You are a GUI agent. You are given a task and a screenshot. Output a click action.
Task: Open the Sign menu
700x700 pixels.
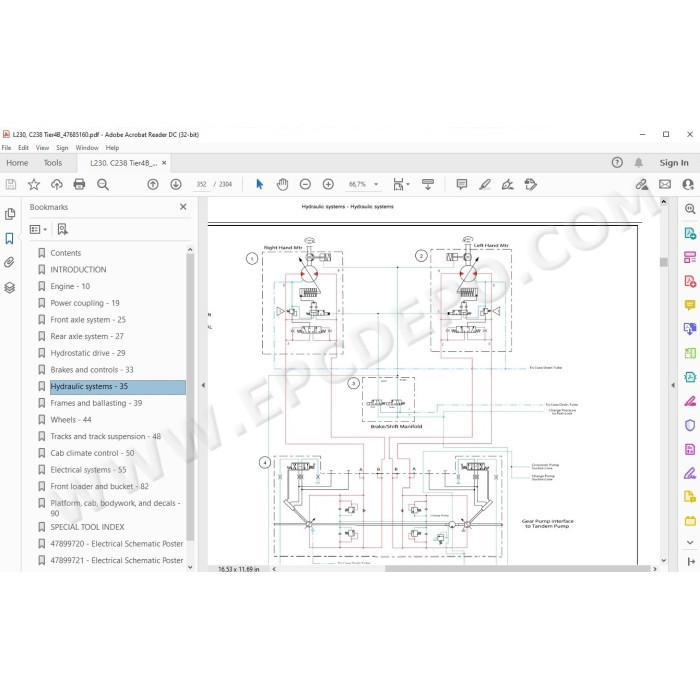pos(62,148)
